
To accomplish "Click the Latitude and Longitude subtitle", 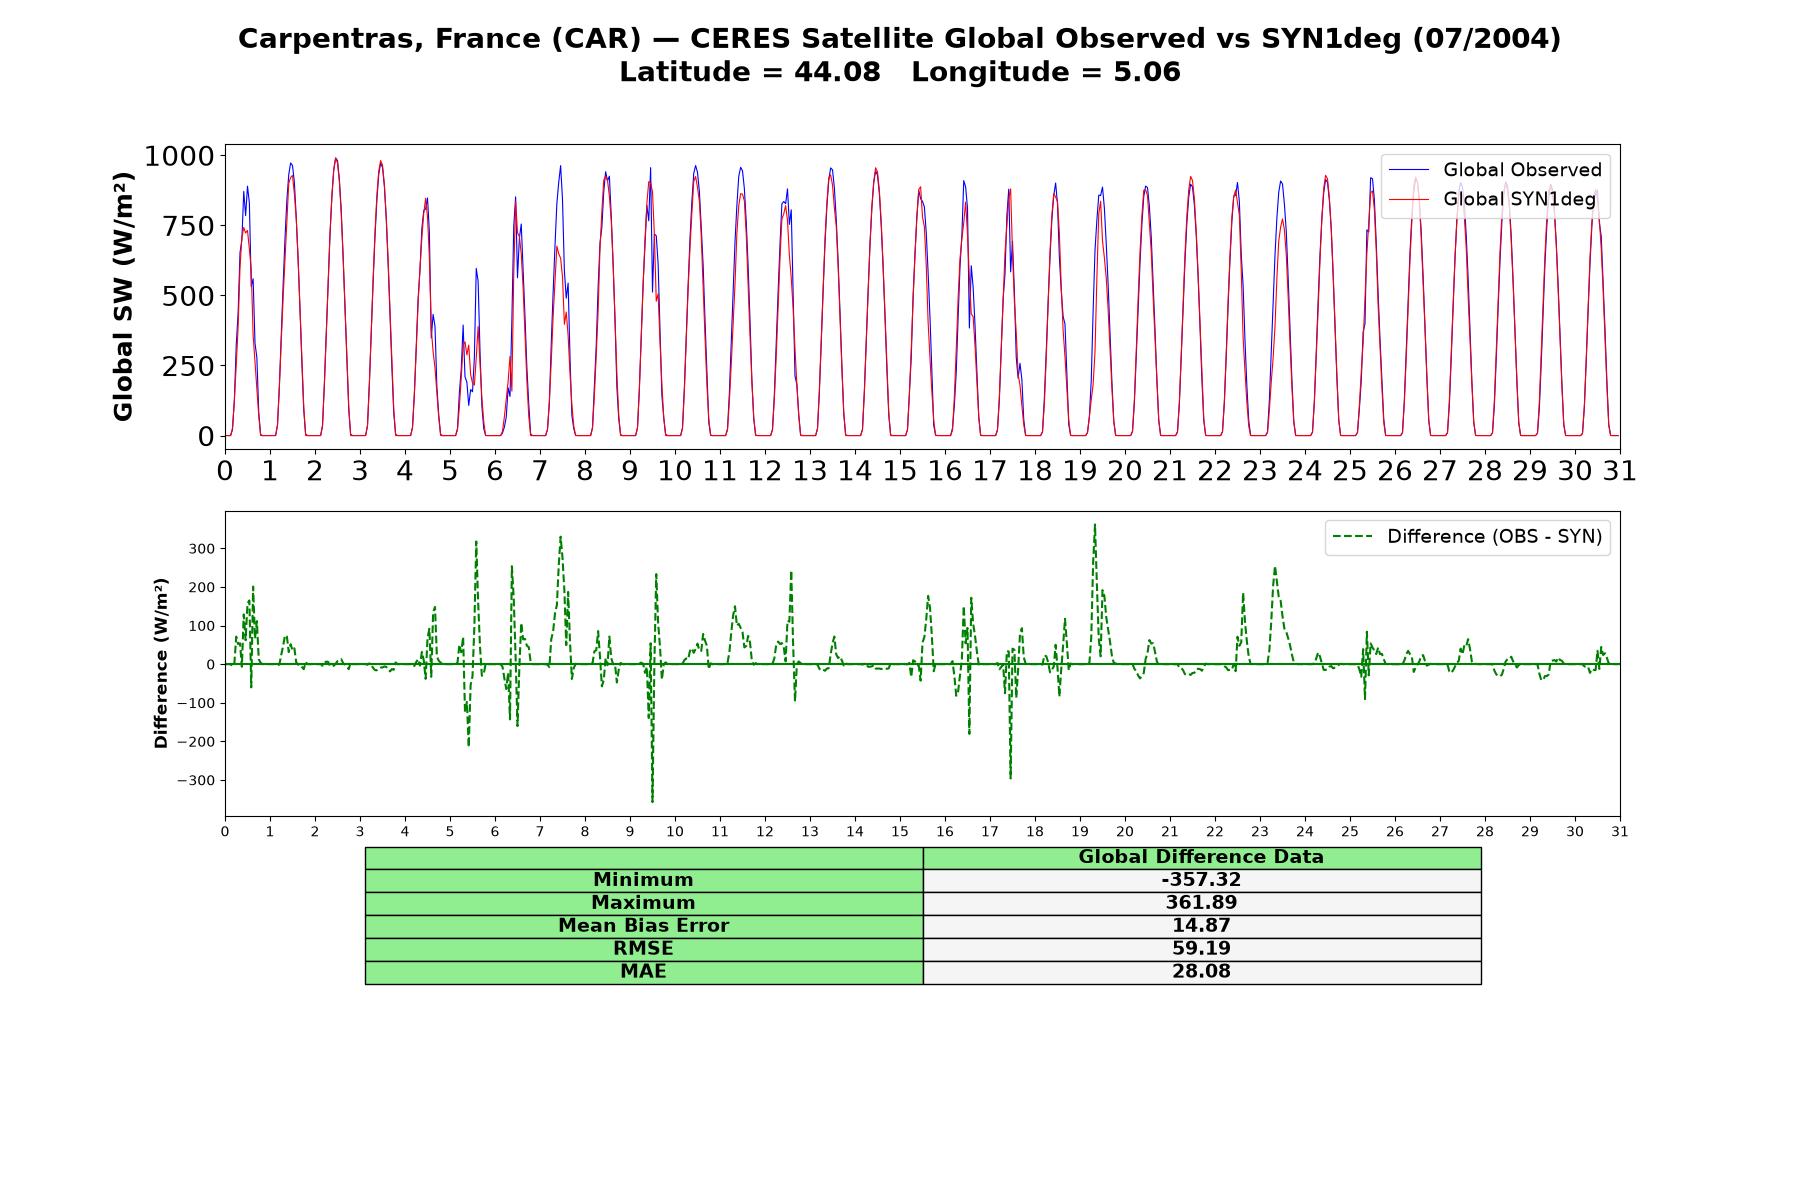I will click(899, 72).
